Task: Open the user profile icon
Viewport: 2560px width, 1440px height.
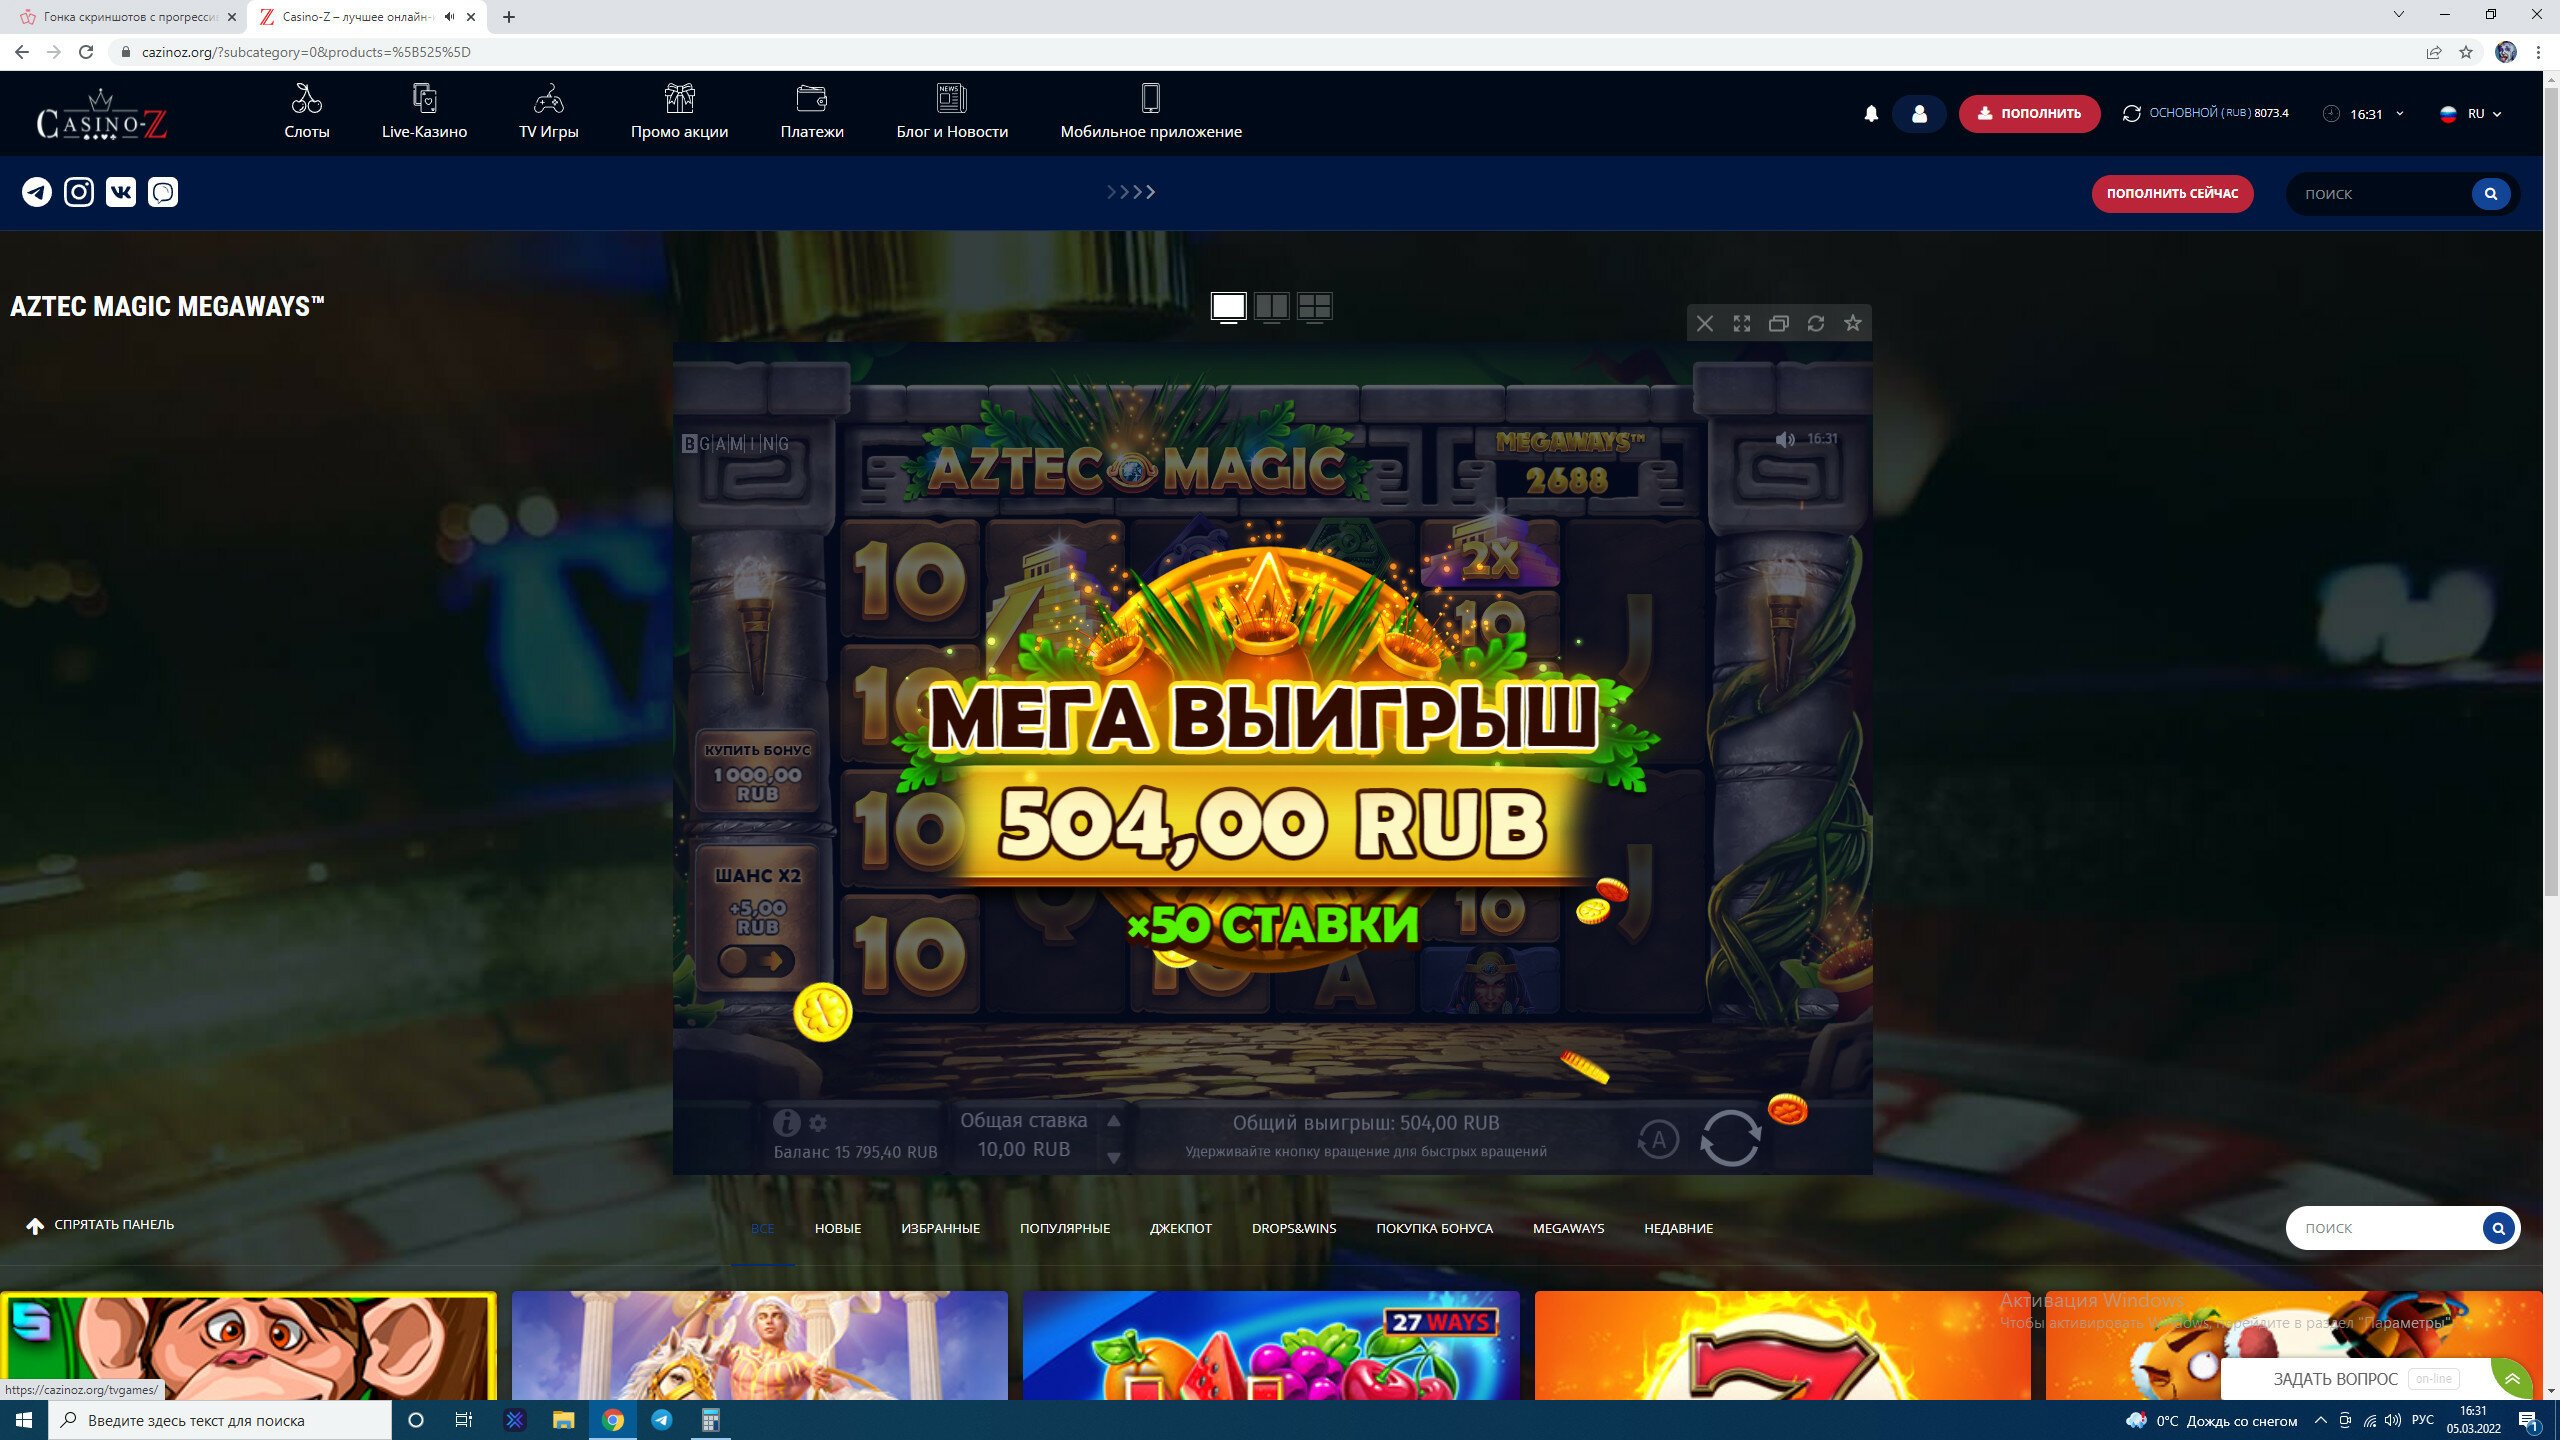Action: pos(1919,114)
